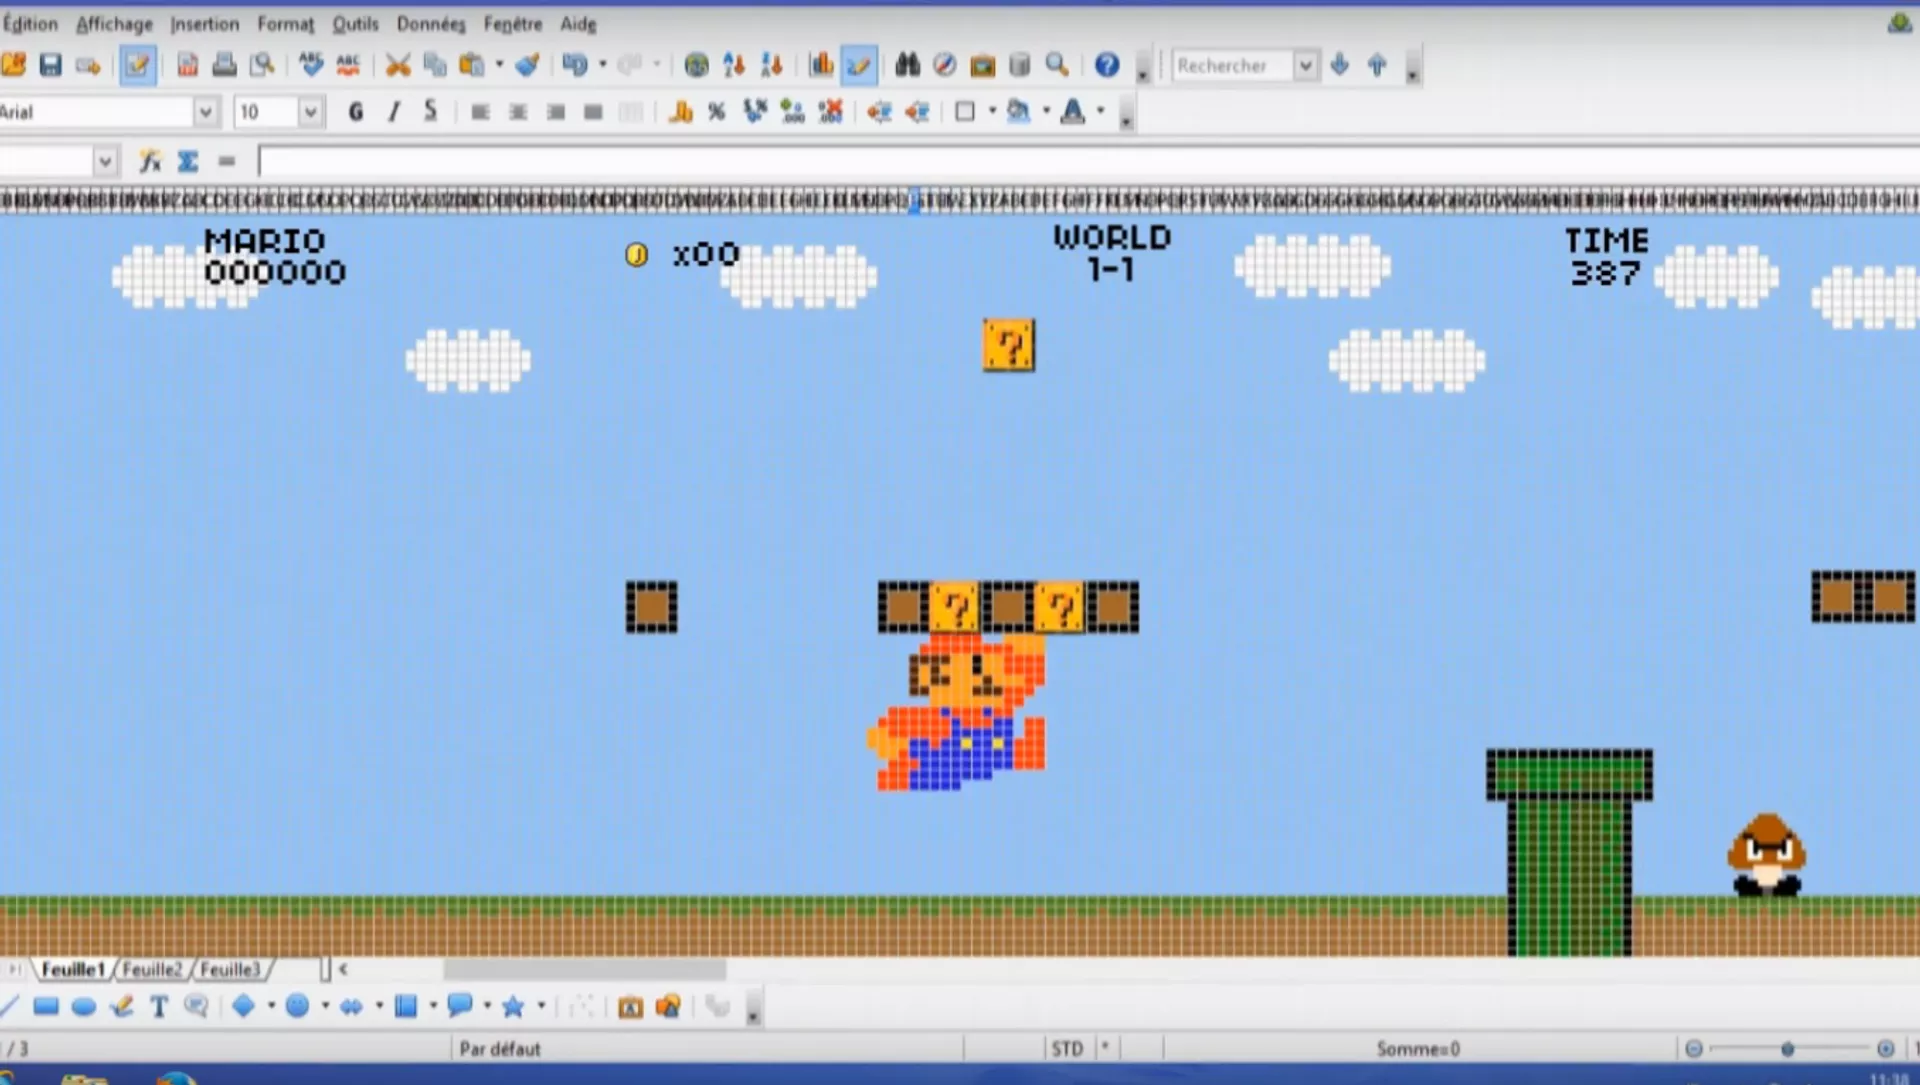
Task: Open Find & Replace binoculars icon
Action: (x=907, y=66)
